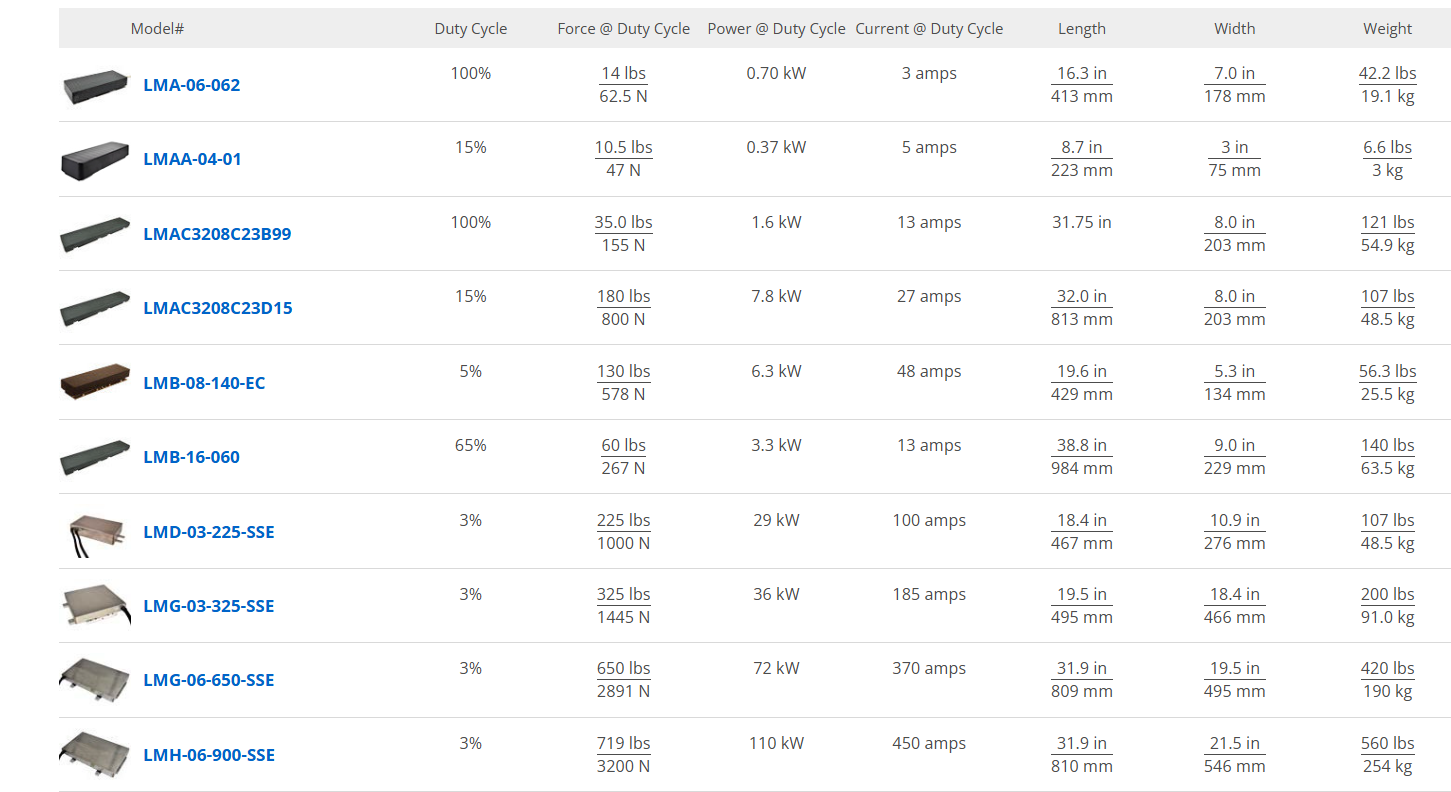Click the Duty Cycle column header
Viewport: 1451px width, 792px height.
tap(470, 29)
